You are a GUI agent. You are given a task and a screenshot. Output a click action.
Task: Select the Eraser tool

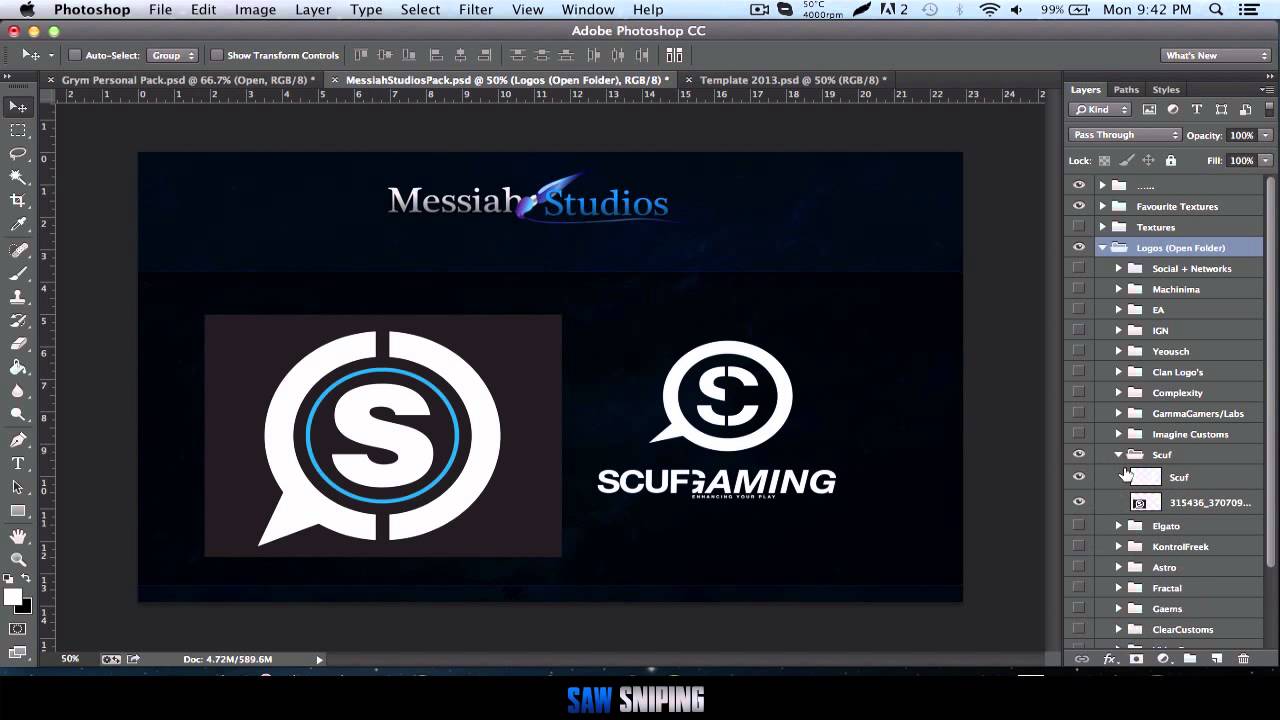click(x=18, y=344)
